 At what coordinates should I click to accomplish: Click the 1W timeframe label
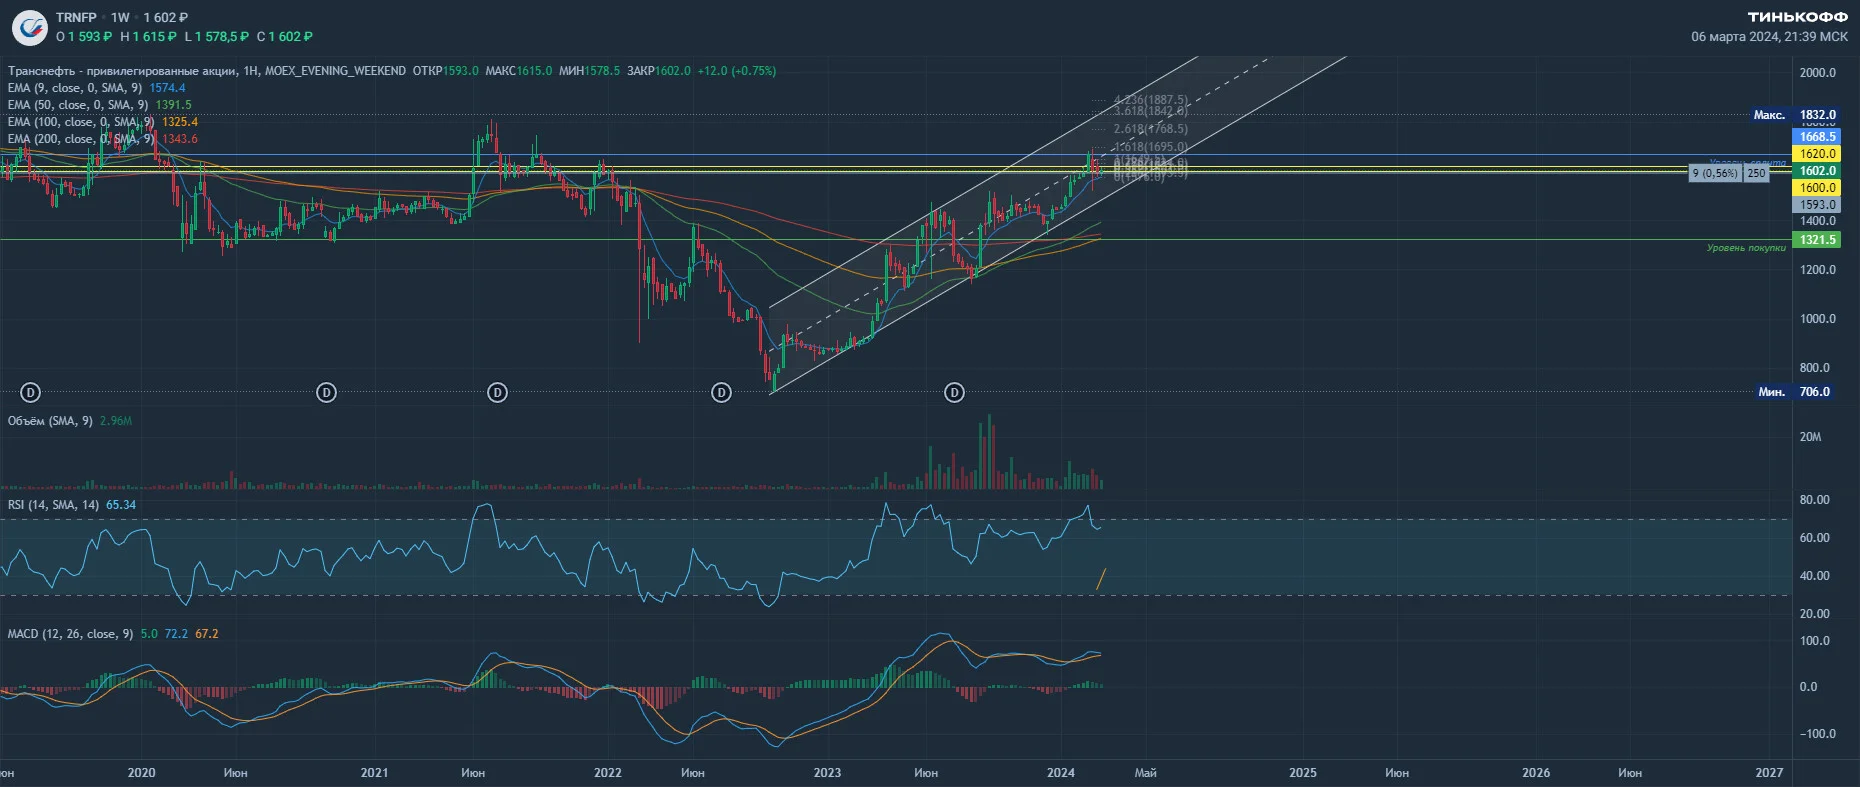(120, 17)
